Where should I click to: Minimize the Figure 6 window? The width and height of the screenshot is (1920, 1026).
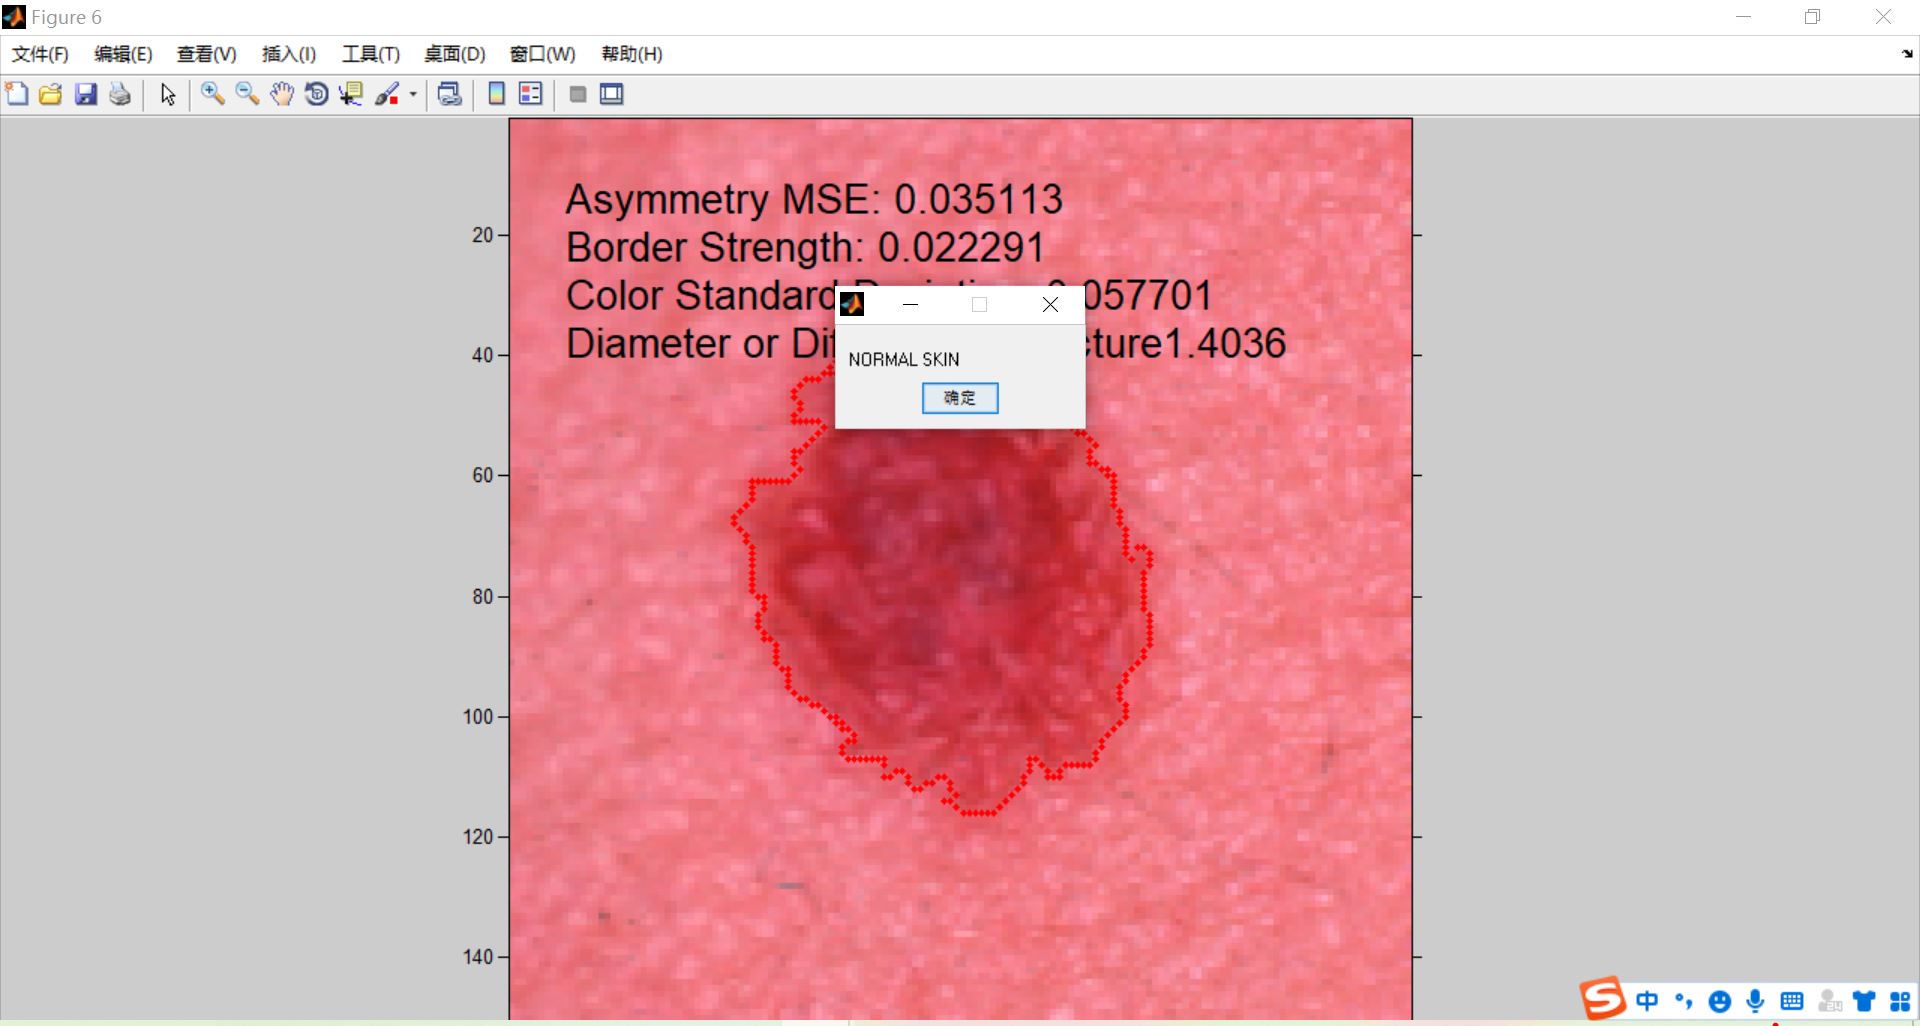click(x=1743, y=17)
